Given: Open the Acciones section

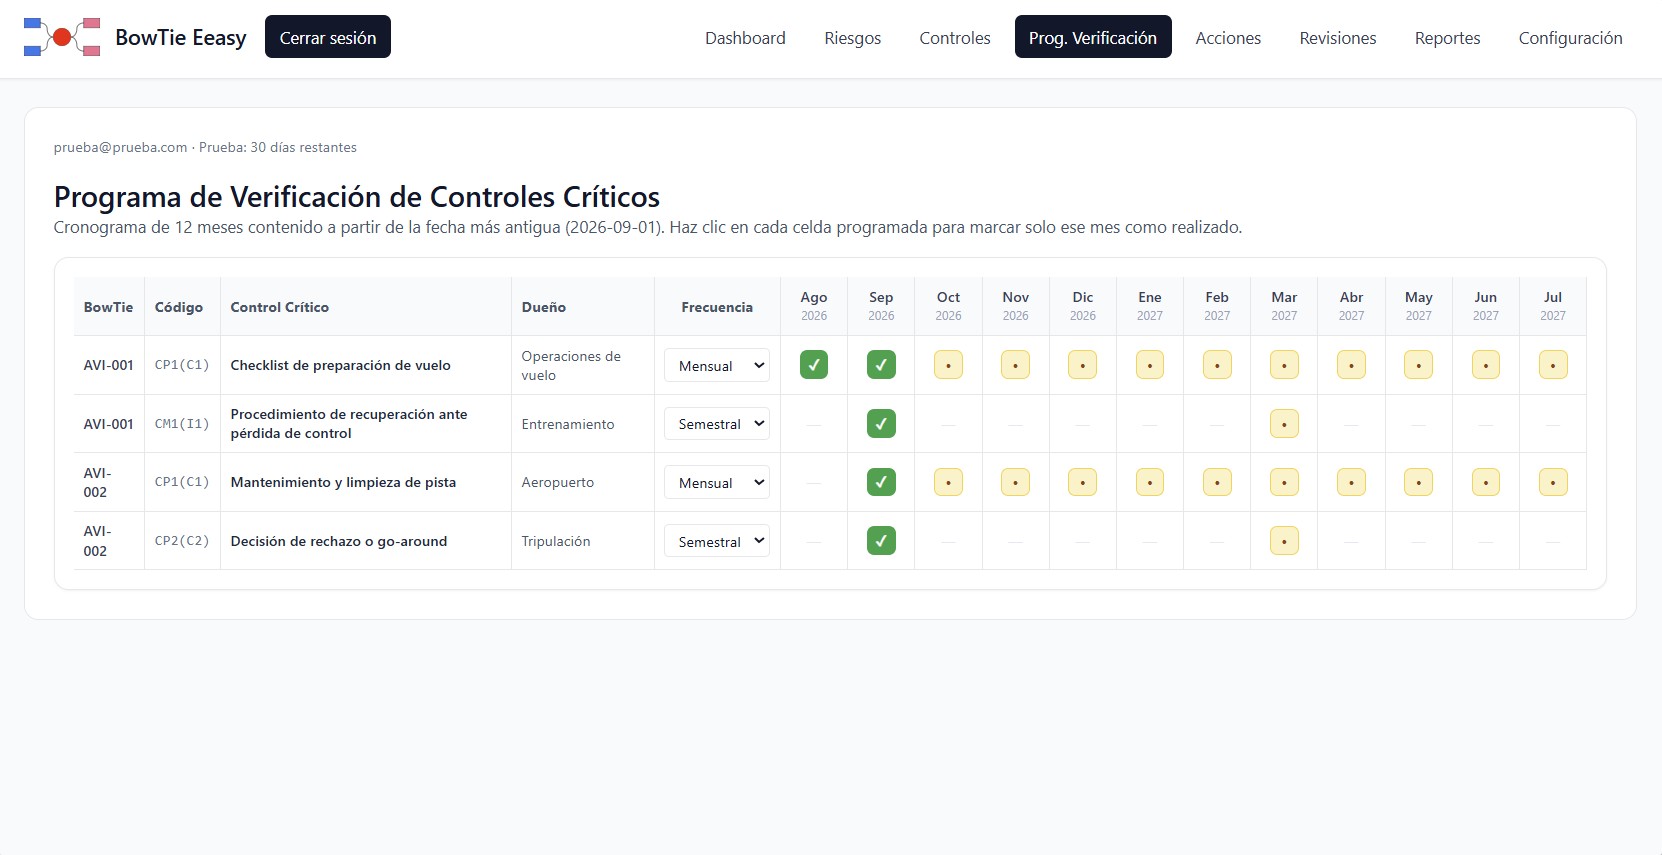Looking at the screenshot, I should (1228, 38).
